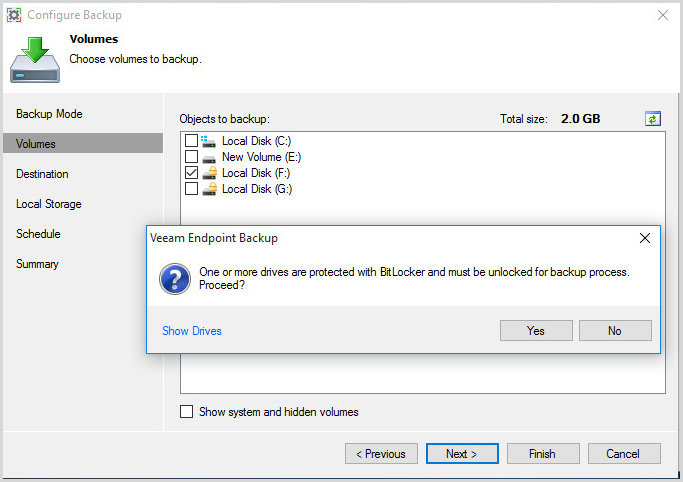Click the New Volume (E:) drive icon
This screenshot has width=683, height=482.
pyautogui.click(x=209, y=157)
